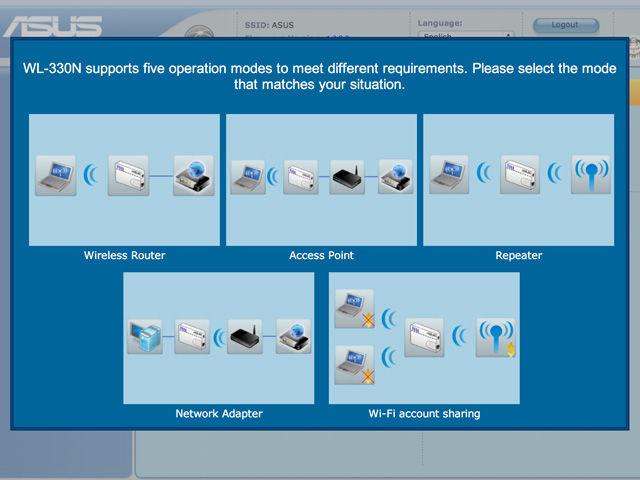The height and width of the screenshot is (480, 640).
Task: Click laptop icon in Wireless Router diagram
Action: pos(56,176)
